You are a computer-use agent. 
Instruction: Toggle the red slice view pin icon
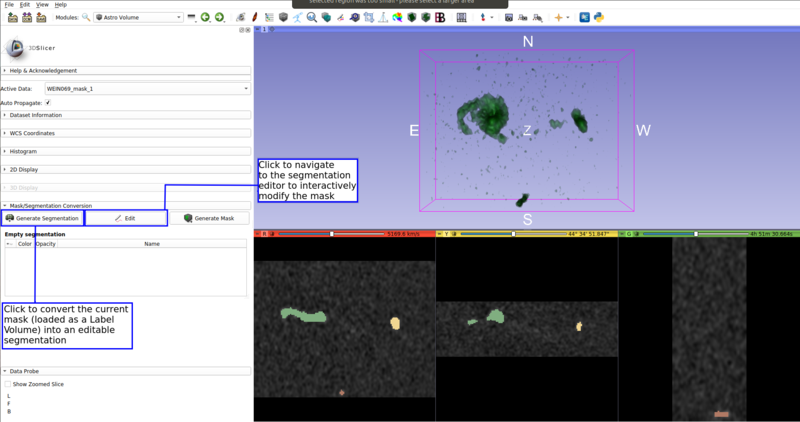[x=259, y=234]
